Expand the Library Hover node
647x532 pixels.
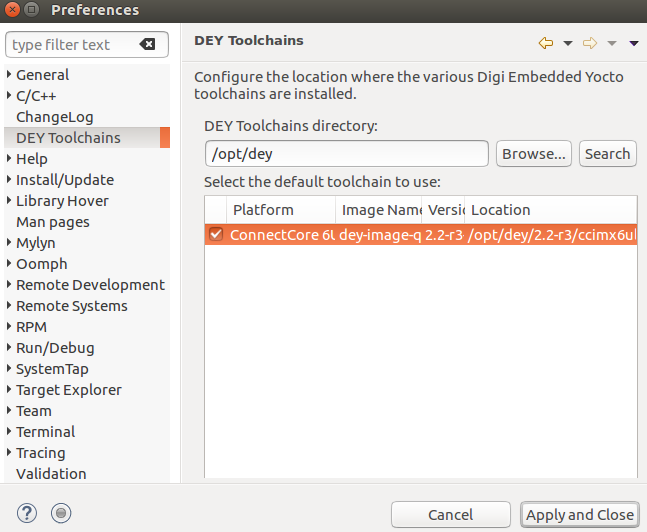tap(9, 201)
